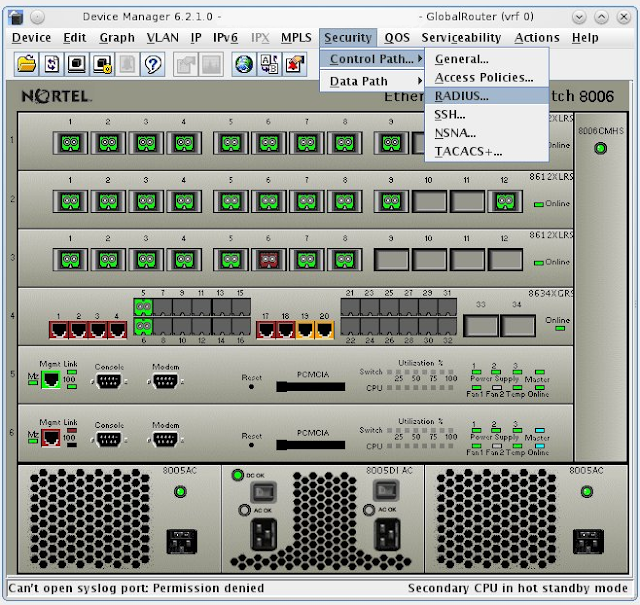Choose SSH... from the Control Path submenu
This screenshot has width=640, height=605.
[487, 115]
